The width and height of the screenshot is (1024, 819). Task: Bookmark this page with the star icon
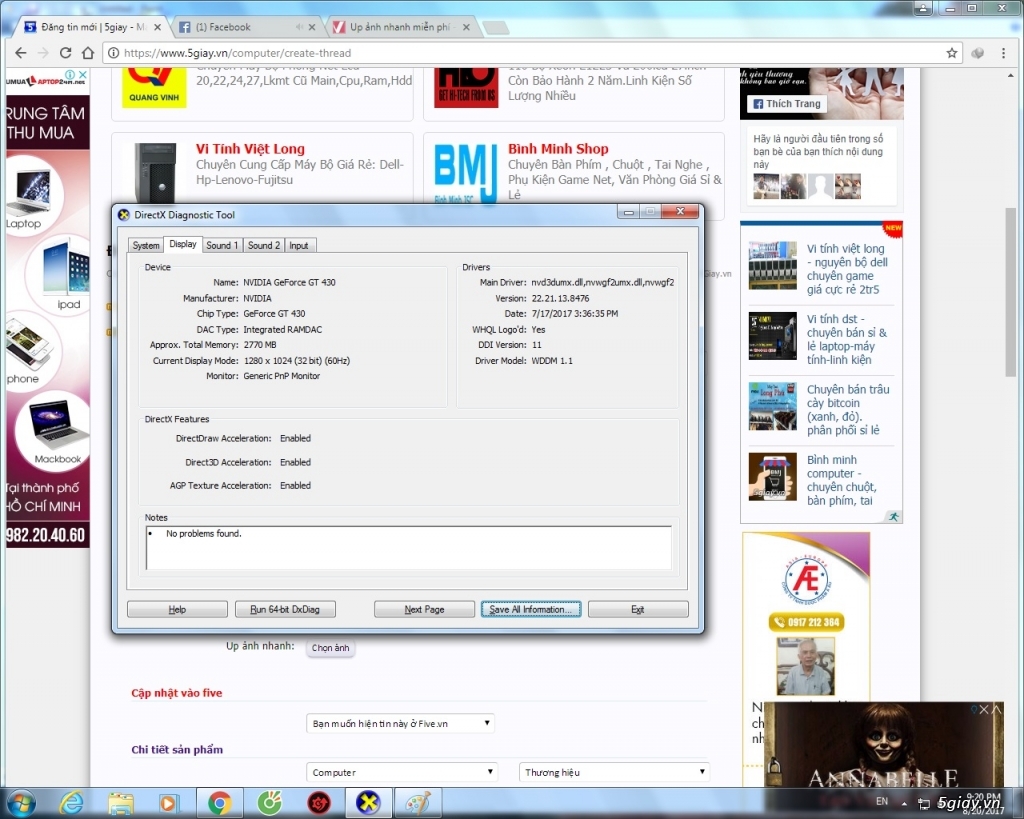[x=952, y=53]
